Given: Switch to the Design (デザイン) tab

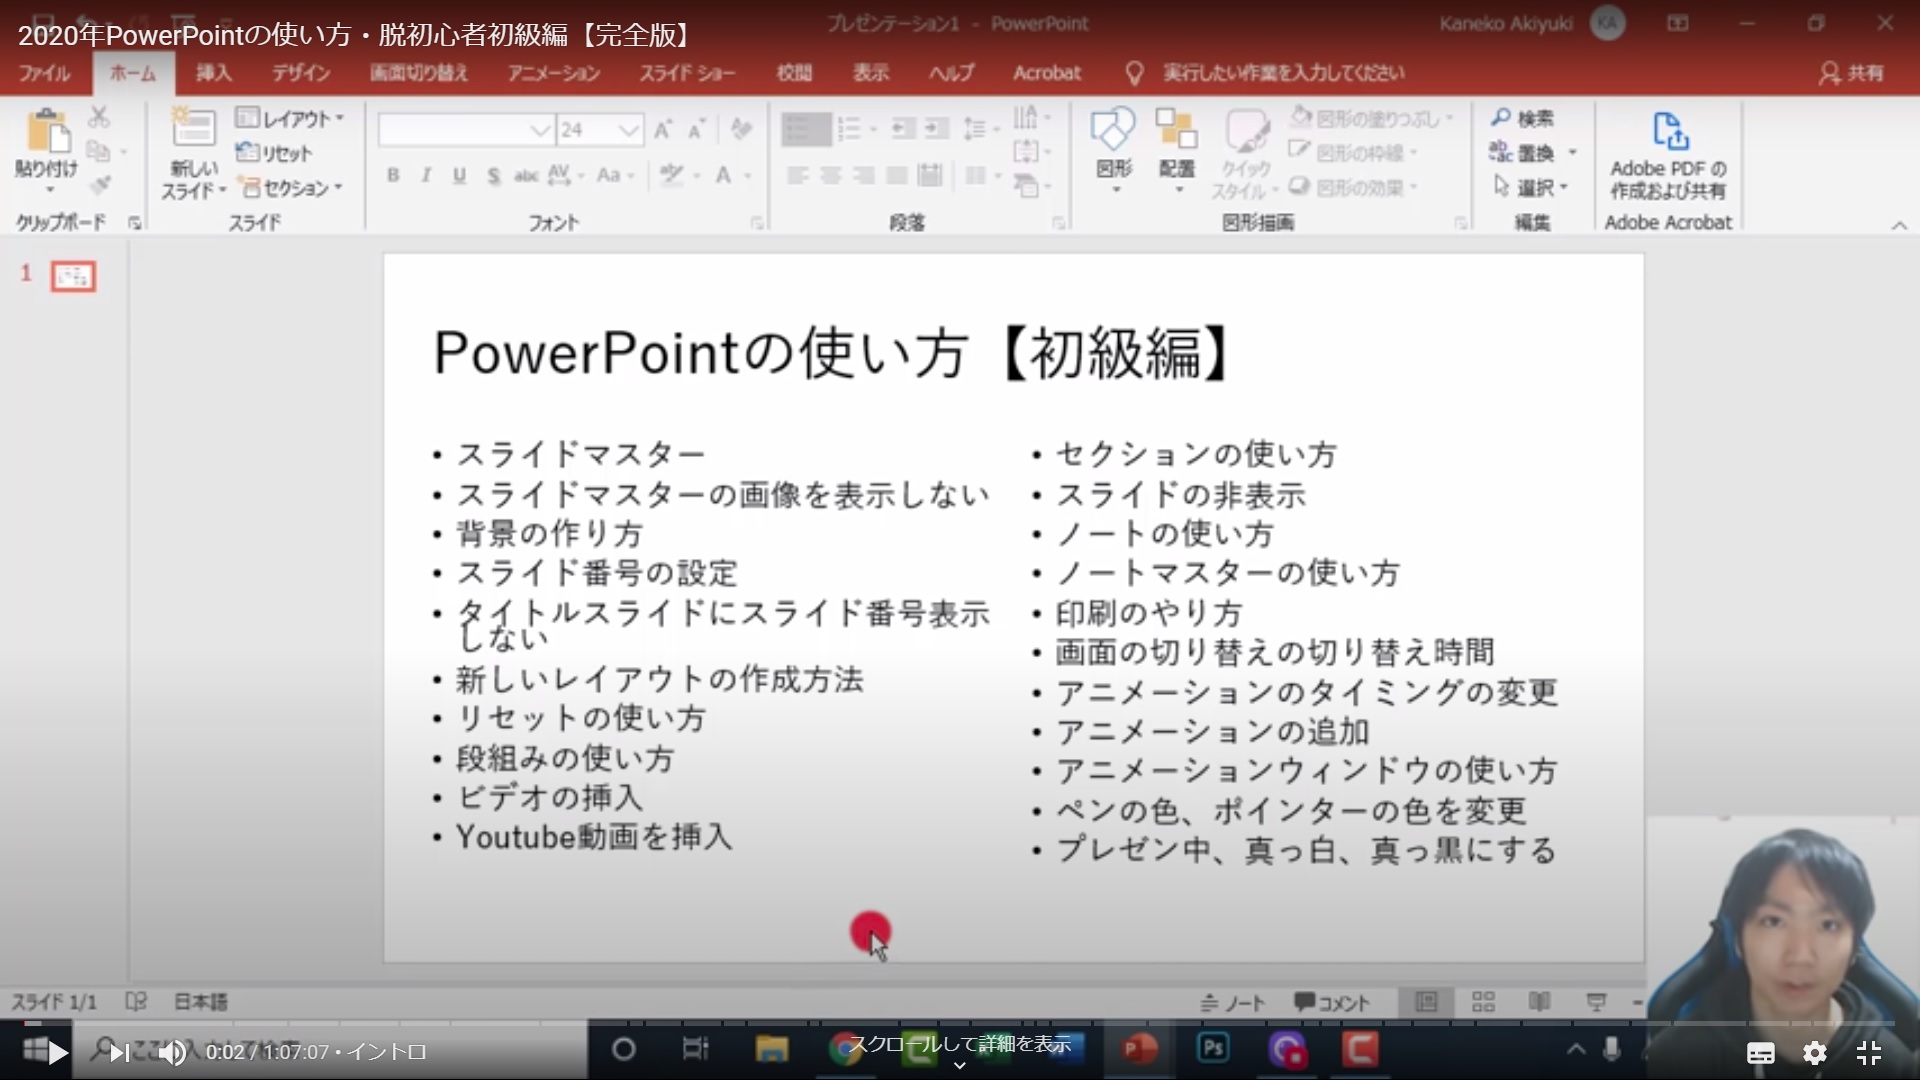Looking at the screenshot, I should click(300, 73).
